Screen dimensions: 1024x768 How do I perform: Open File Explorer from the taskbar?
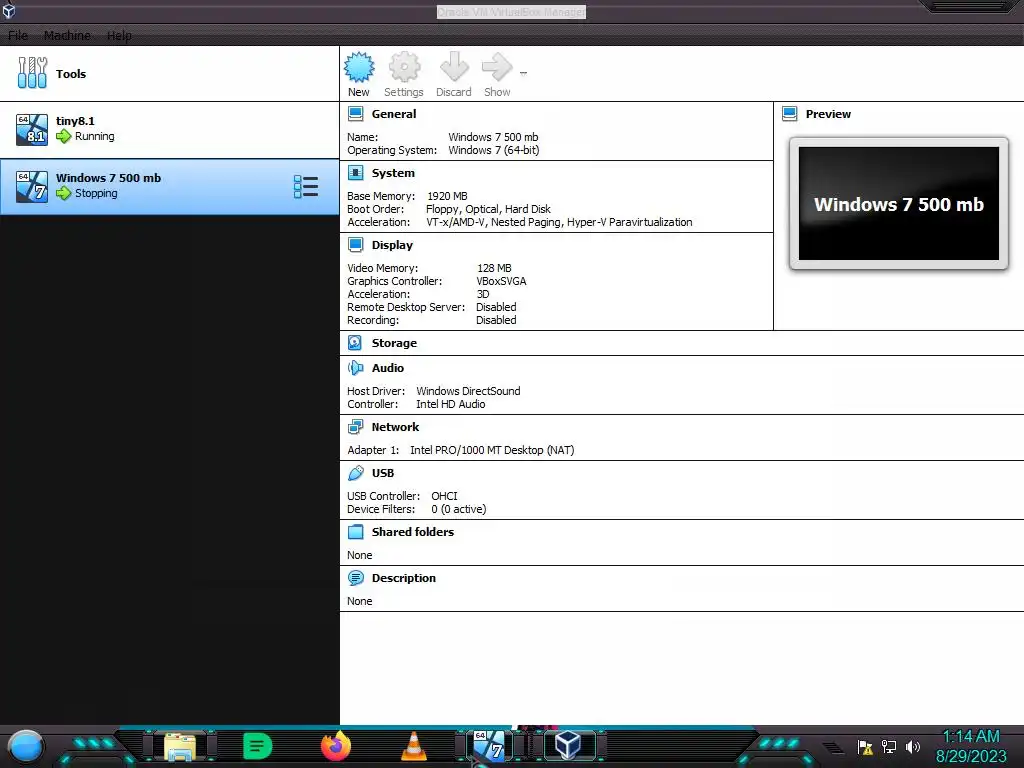tap(180, 746)
